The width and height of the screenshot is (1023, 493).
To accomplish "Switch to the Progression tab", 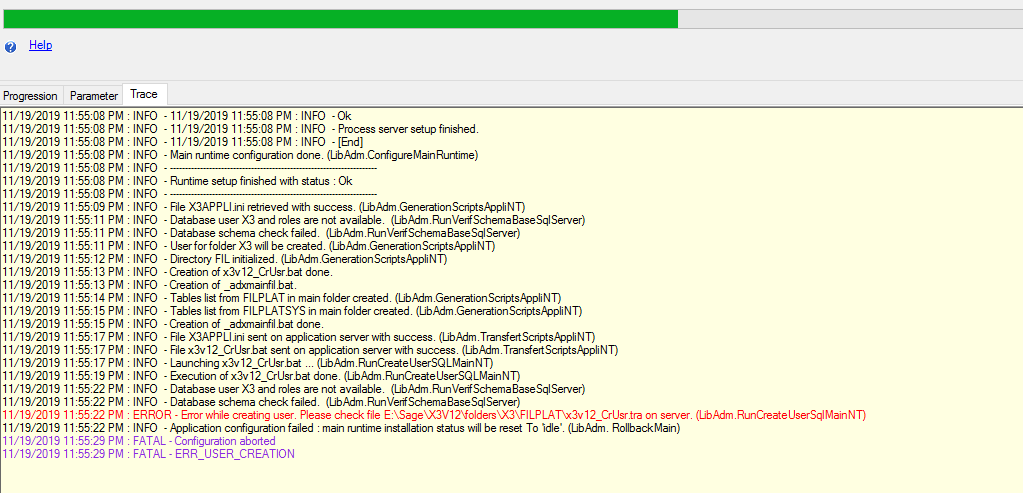I will click(x=31, y=96).
